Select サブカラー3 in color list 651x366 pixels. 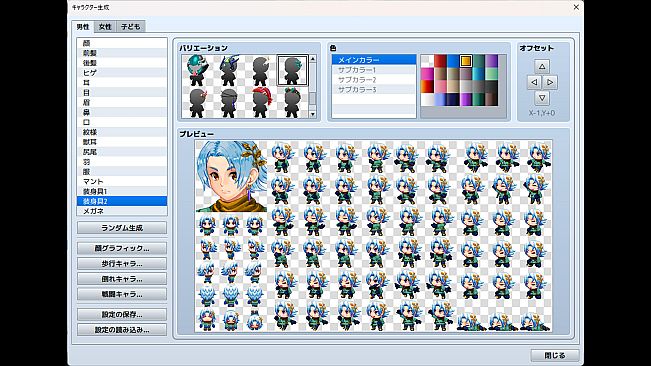(374, 90)
